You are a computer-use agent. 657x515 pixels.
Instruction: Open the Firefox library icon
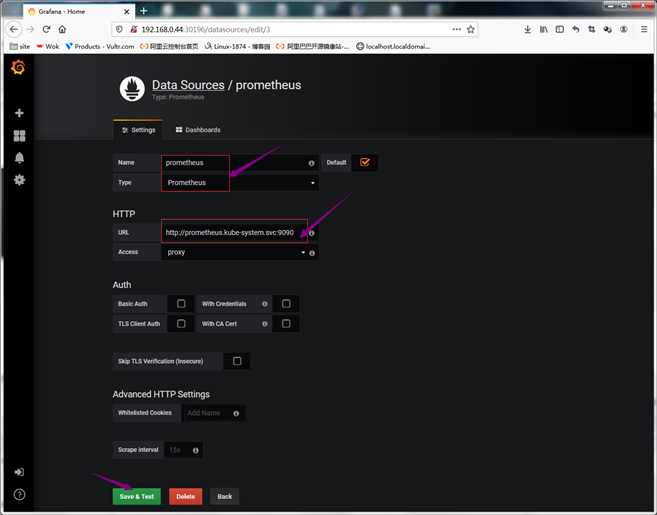click(x=543, y=29)
